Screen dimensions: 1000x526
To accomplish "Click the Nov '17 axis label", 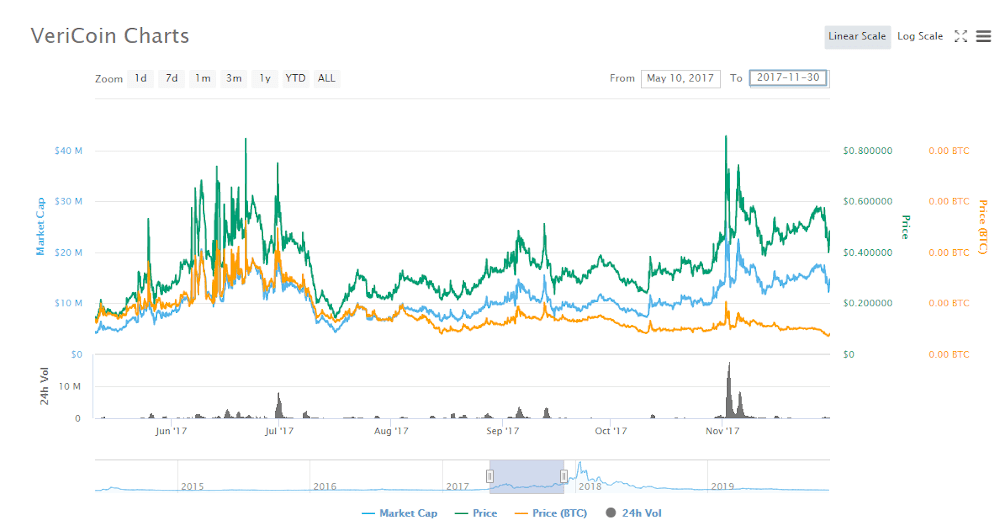I will coord(722,431).
